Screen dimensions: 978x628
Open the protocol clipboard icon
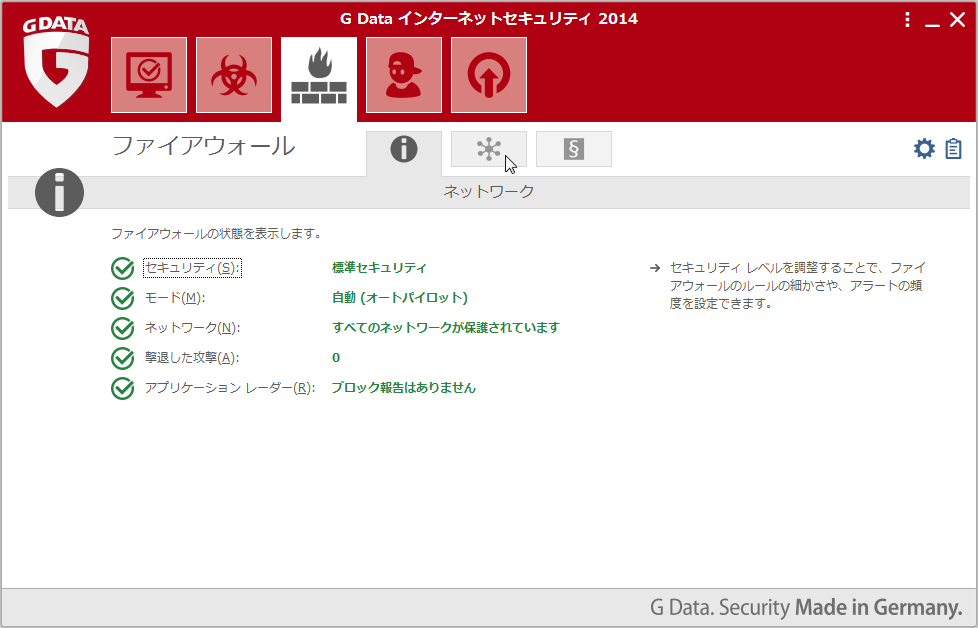[953, 149]
